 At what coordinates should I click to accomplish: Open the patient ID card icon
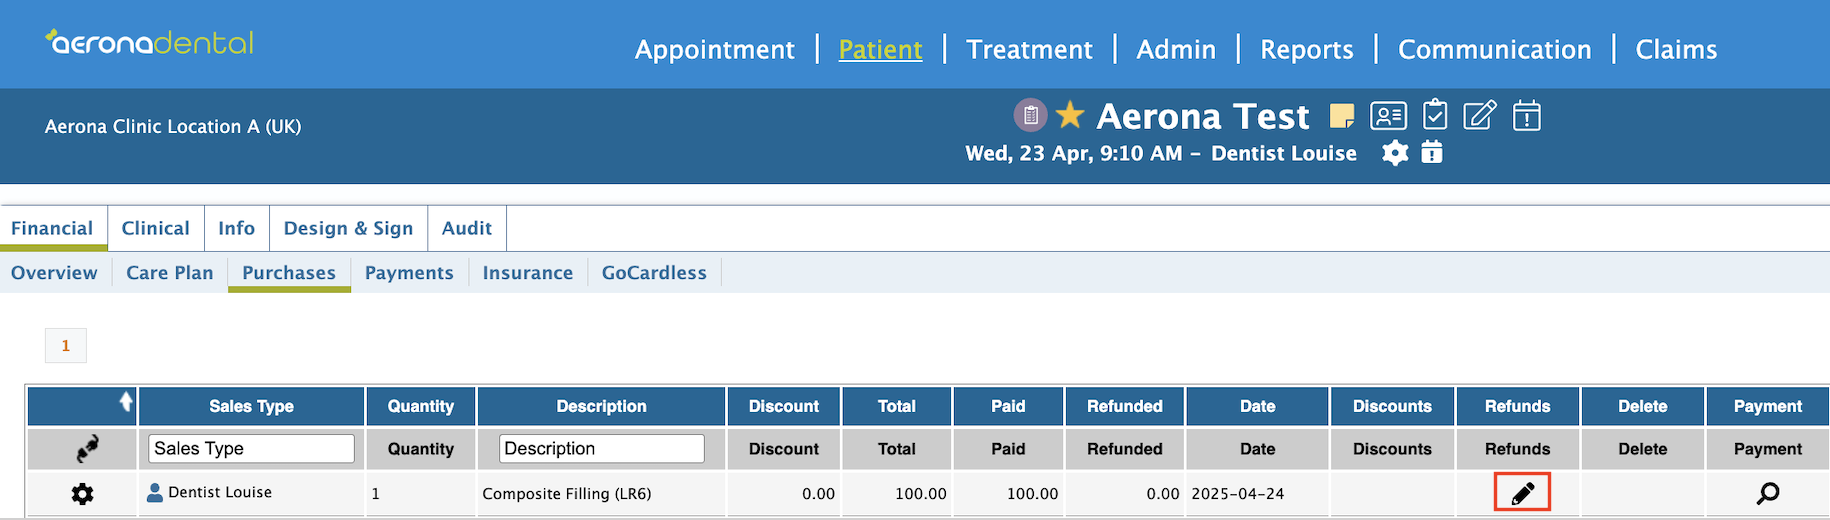[1388, 116]
